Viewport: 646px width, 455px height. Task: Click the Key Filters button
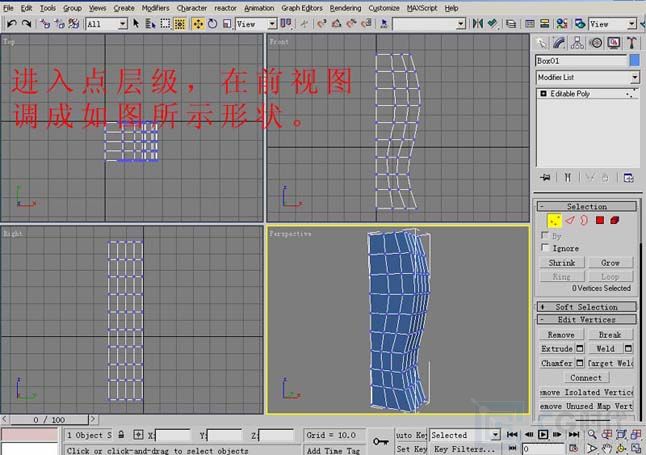click(x=464, y=449)
